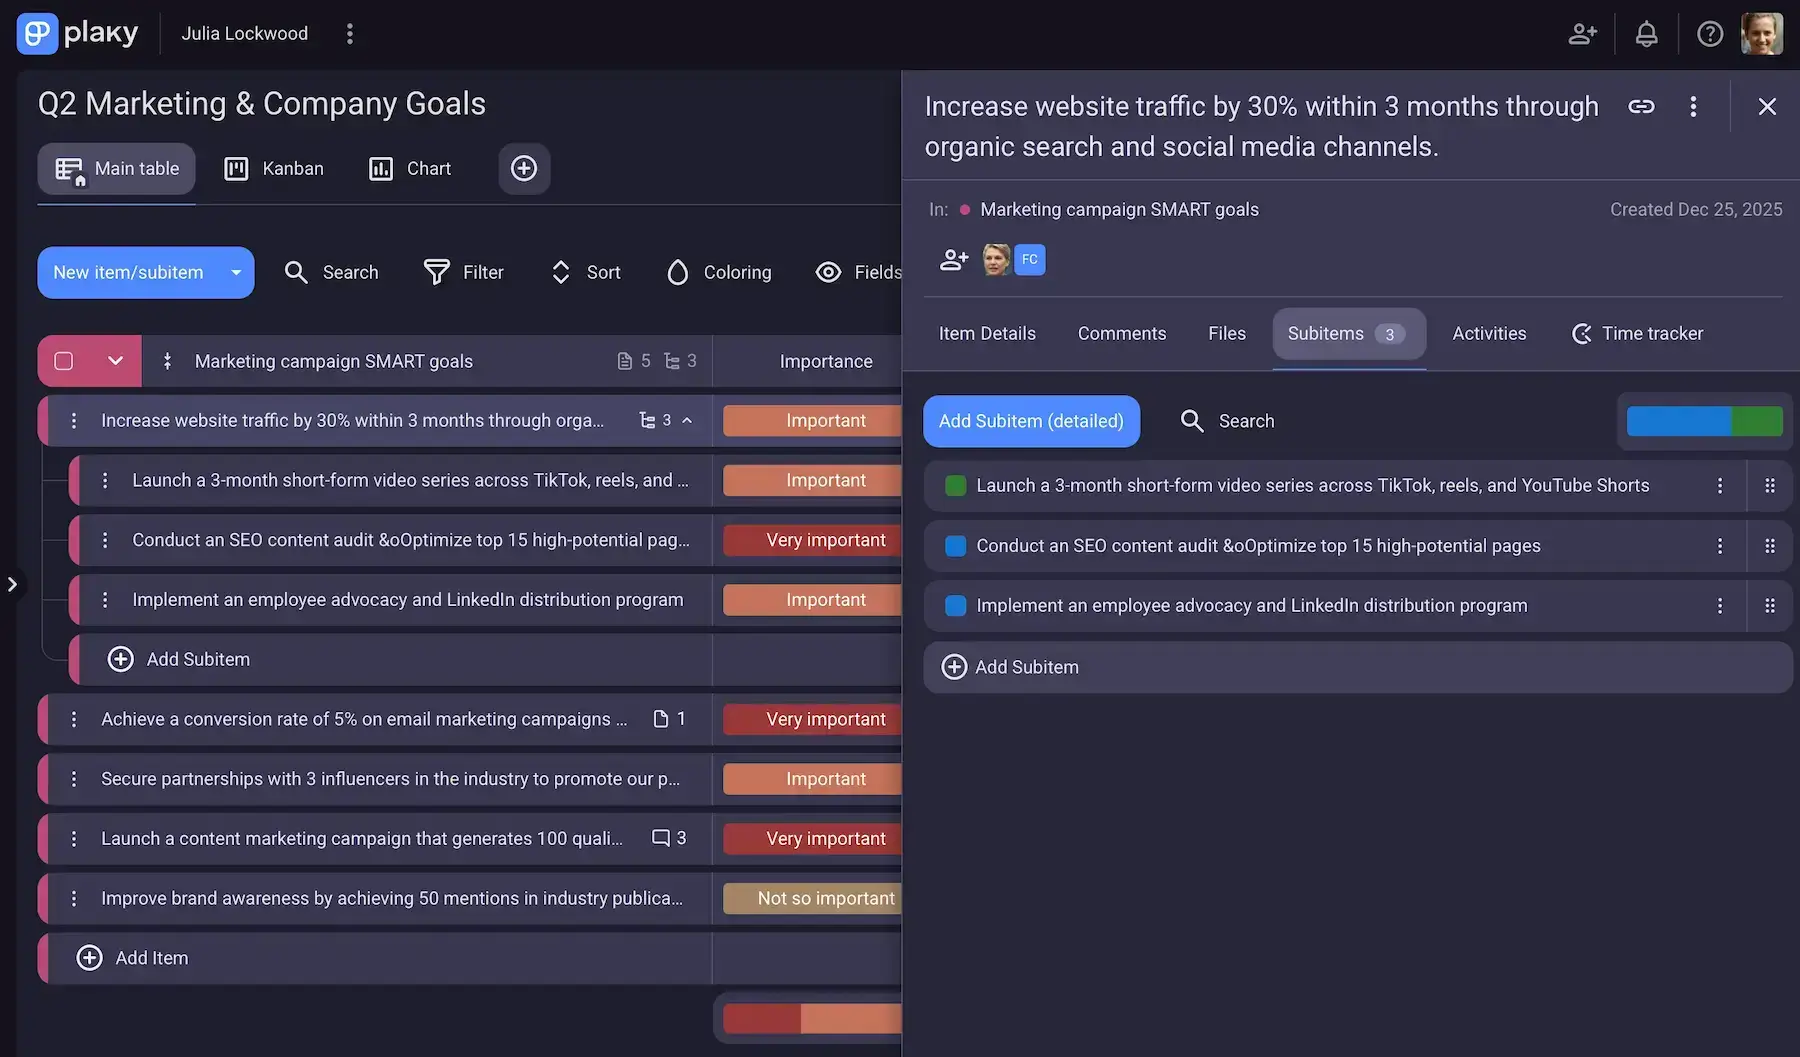Open Time tracker tab
The height and width of the screenshot is (1057, 1800).
click(x=1637, y=334)
